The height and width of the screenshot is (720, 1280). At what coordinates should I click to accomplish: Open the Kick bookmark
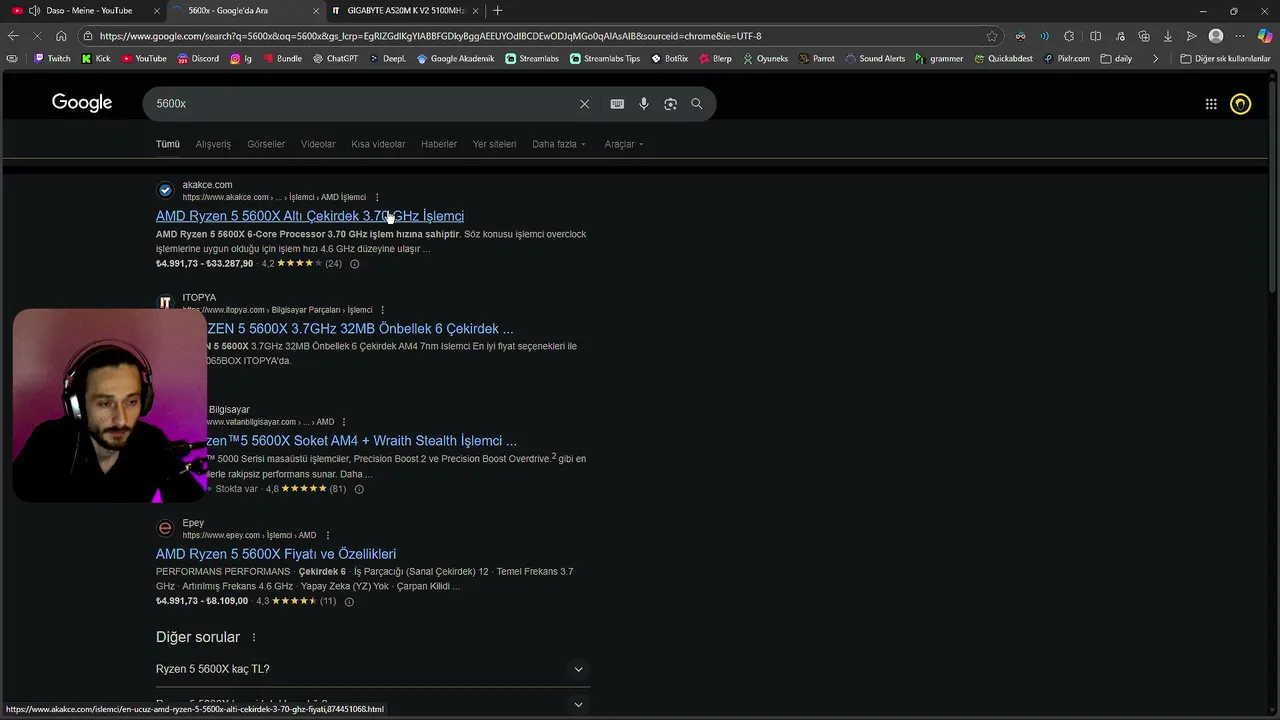coord(96,59)
